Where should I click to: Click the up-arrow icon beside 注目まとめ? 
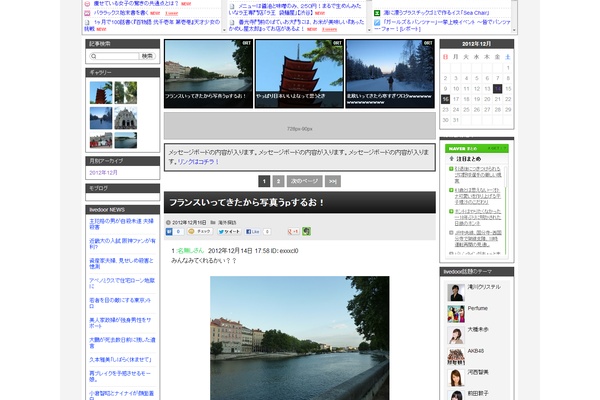click(452, 158)
